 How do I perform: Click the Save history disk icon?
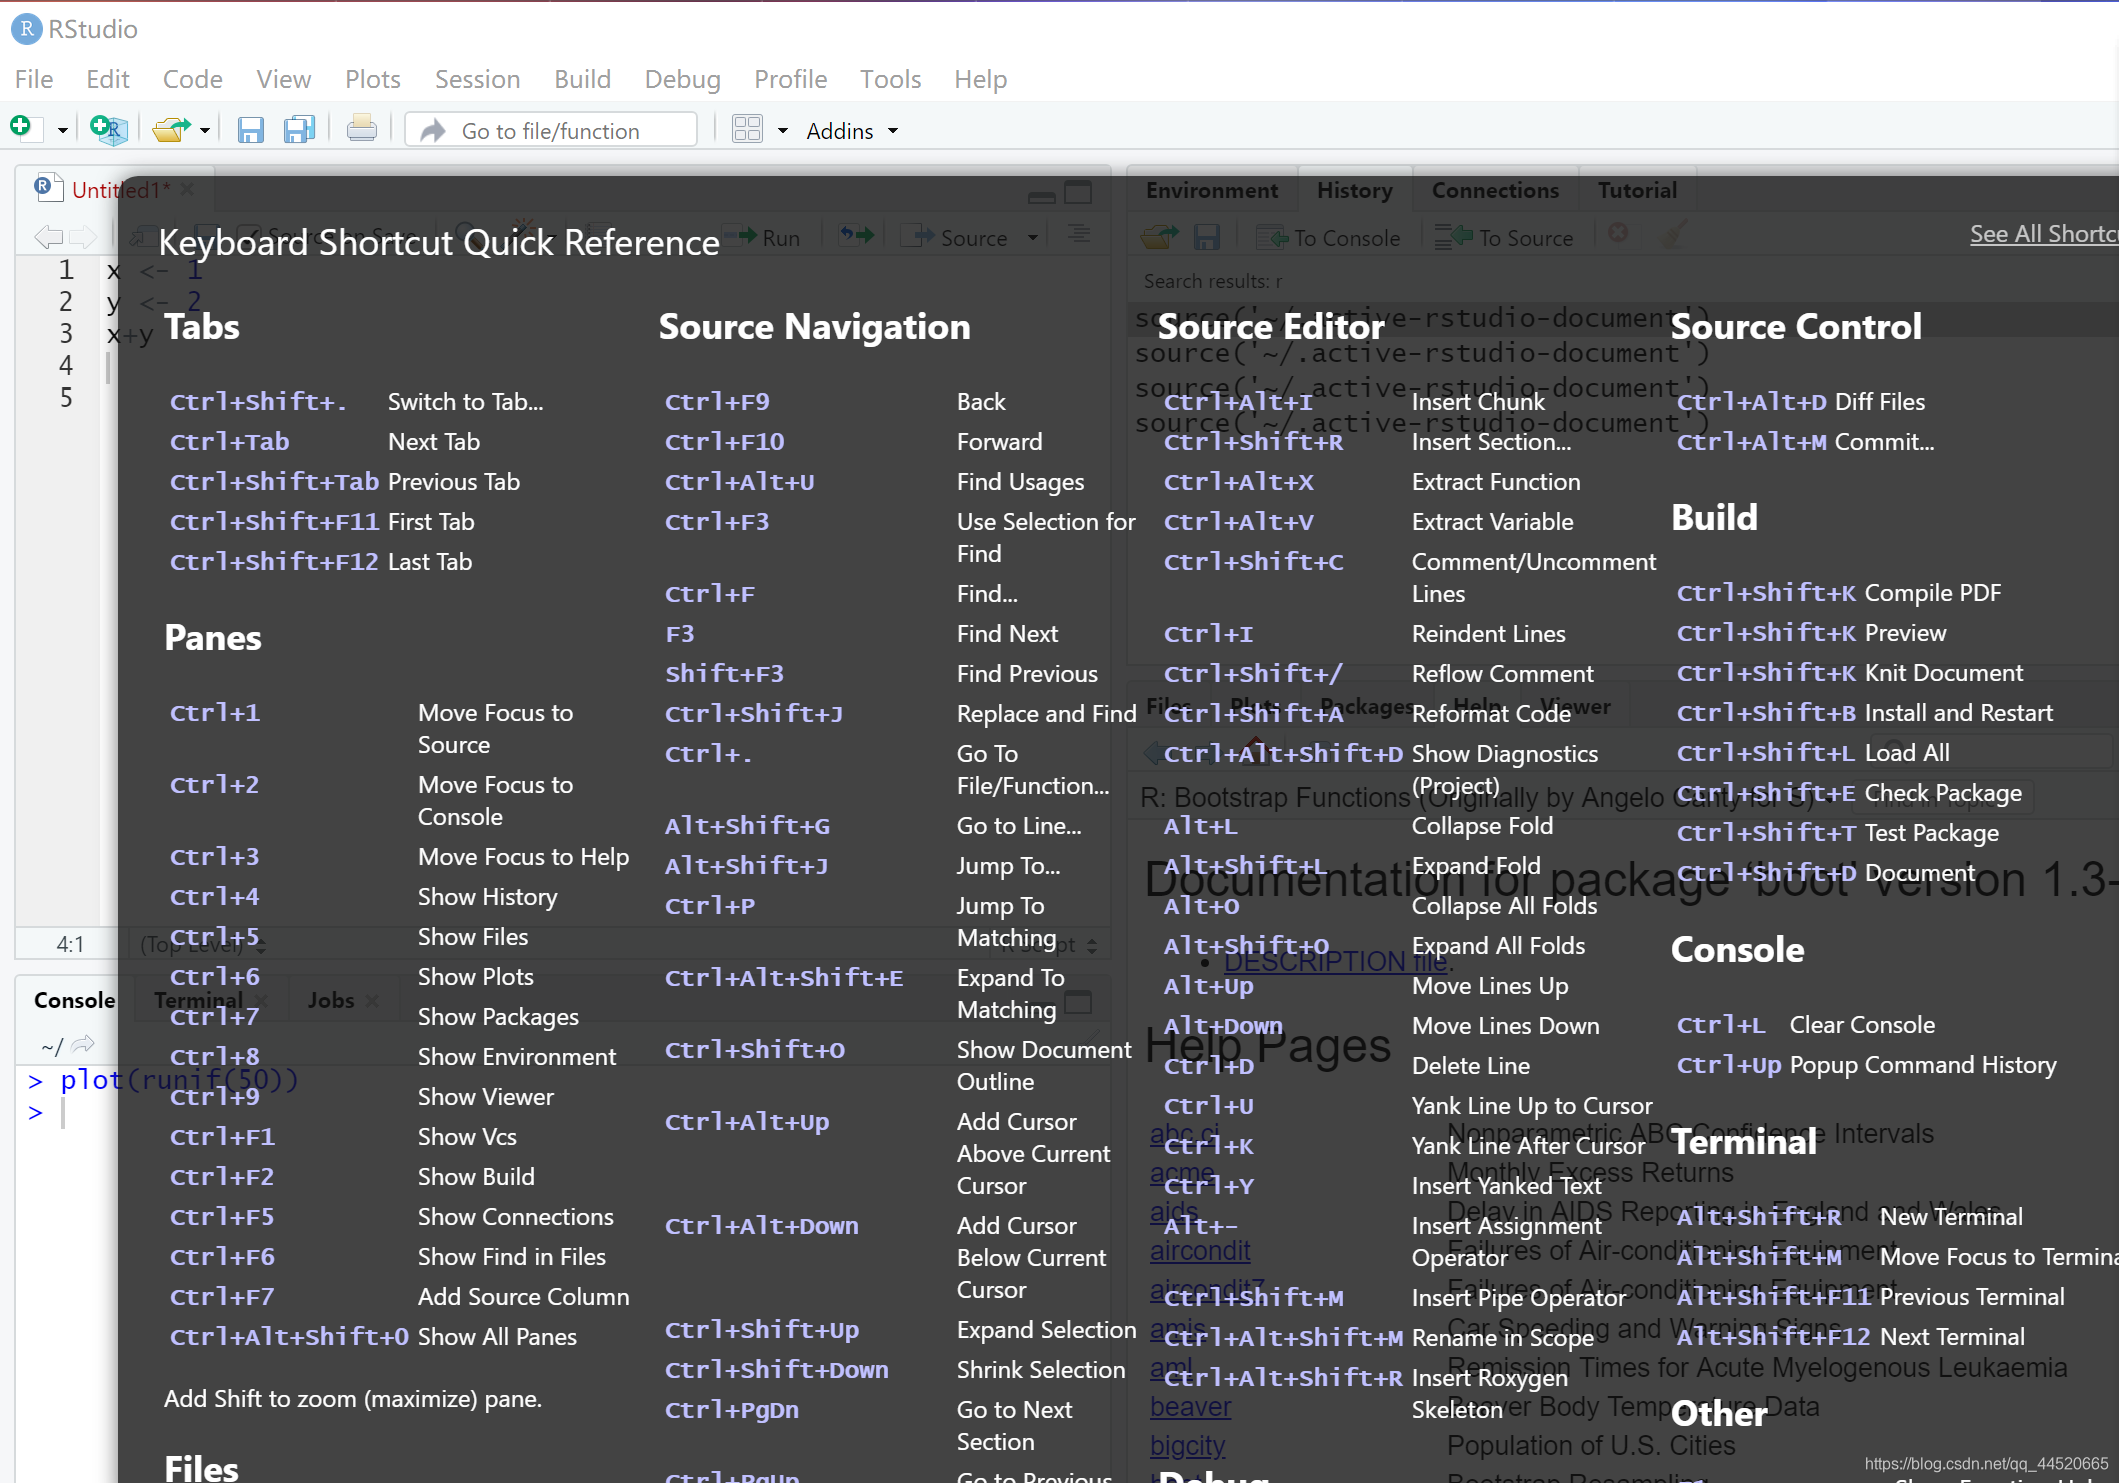point(1207,237)
